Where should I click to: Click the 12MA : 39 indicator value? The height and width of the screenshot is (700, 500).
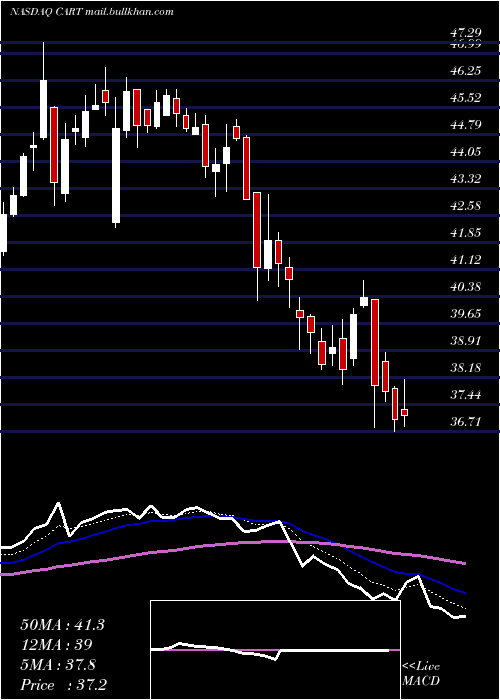[x=56, y=645]
